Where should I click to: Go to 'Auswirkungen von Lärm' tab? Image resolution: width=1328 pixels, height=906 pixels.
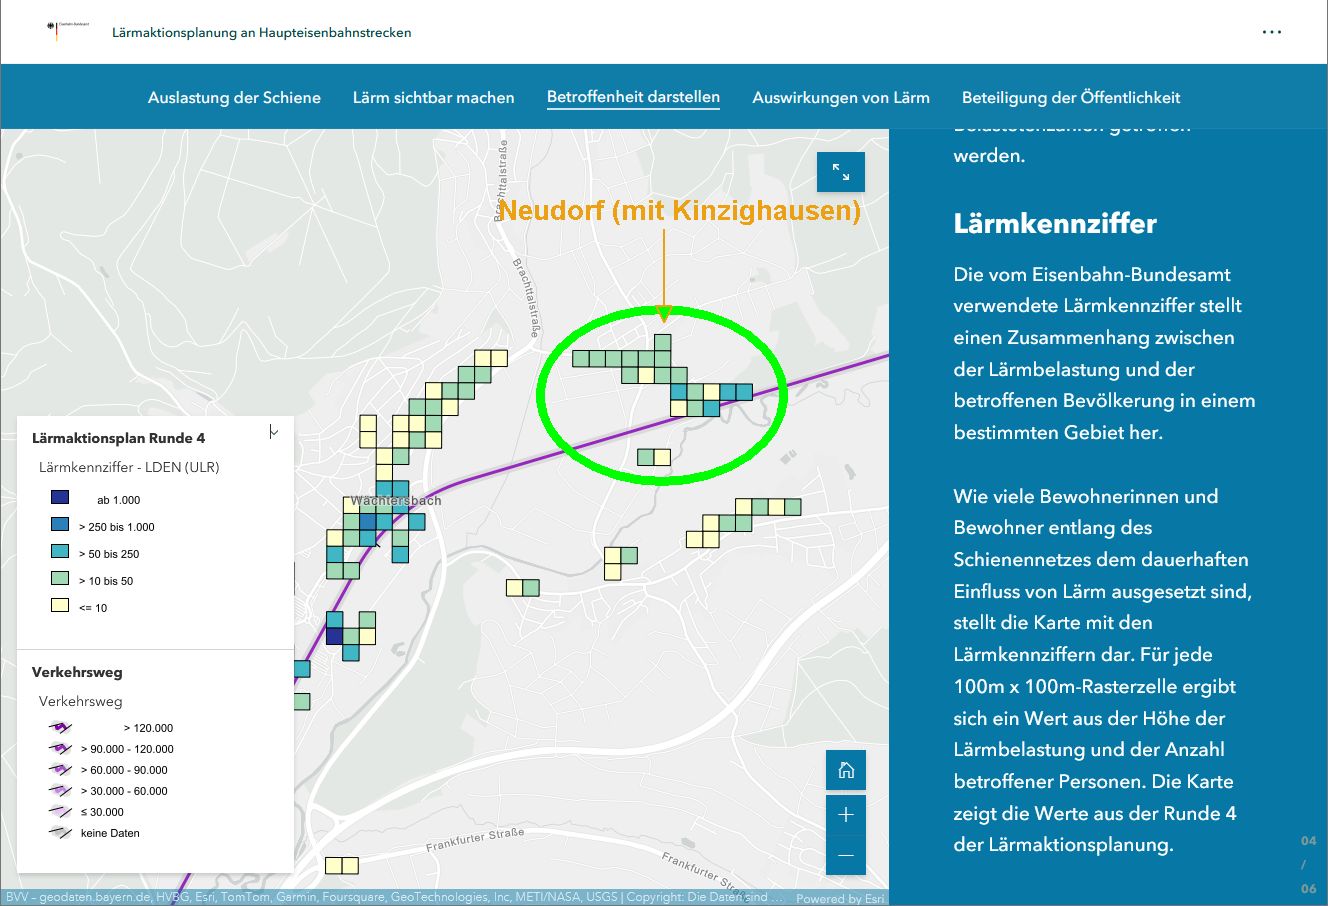841,98
